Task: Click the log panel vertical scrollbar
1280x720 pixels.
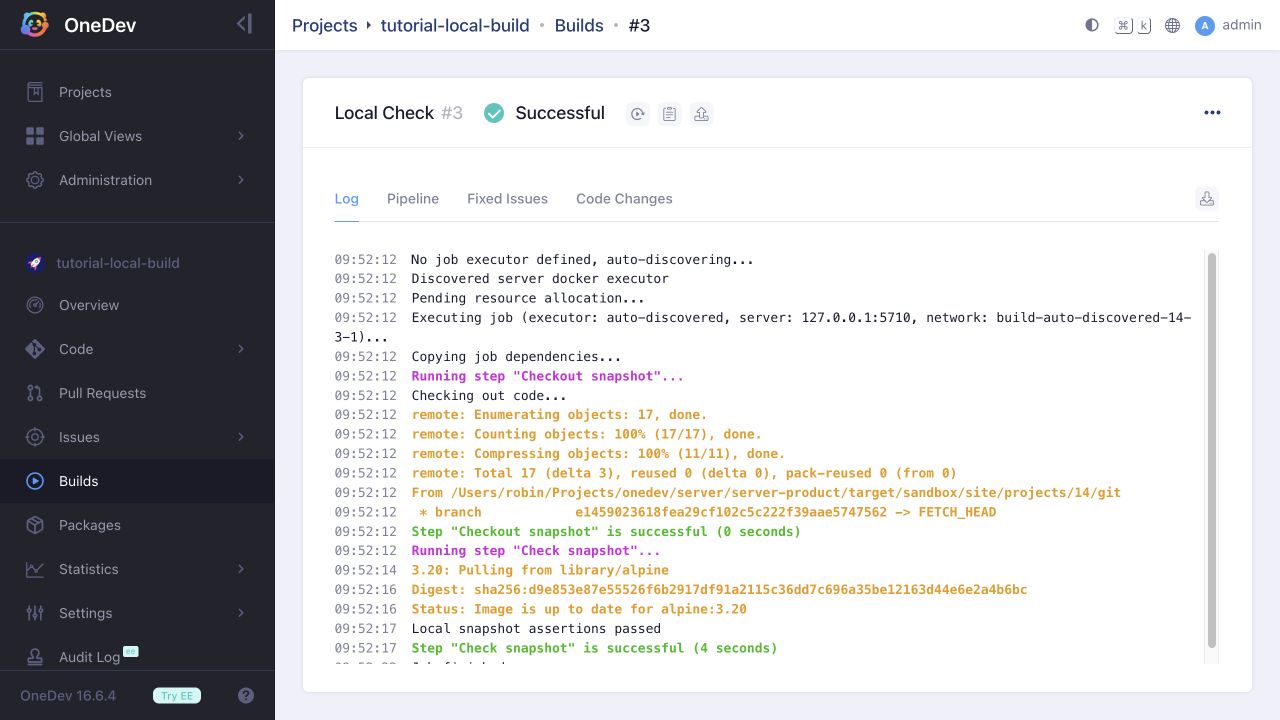Action: point(1212,450)
